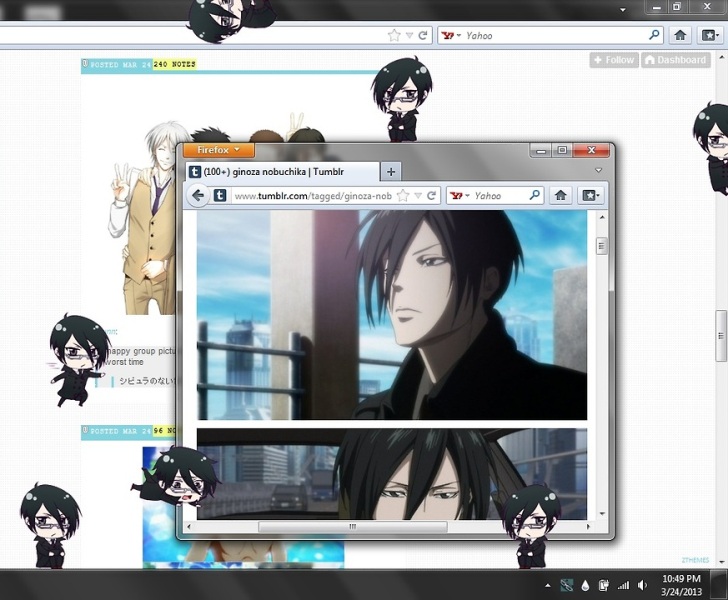Select the ginoza nobuchika Tumblr tab
This screenshot has height=600, width=728.
pyautogui.click(x=283, y=172)
